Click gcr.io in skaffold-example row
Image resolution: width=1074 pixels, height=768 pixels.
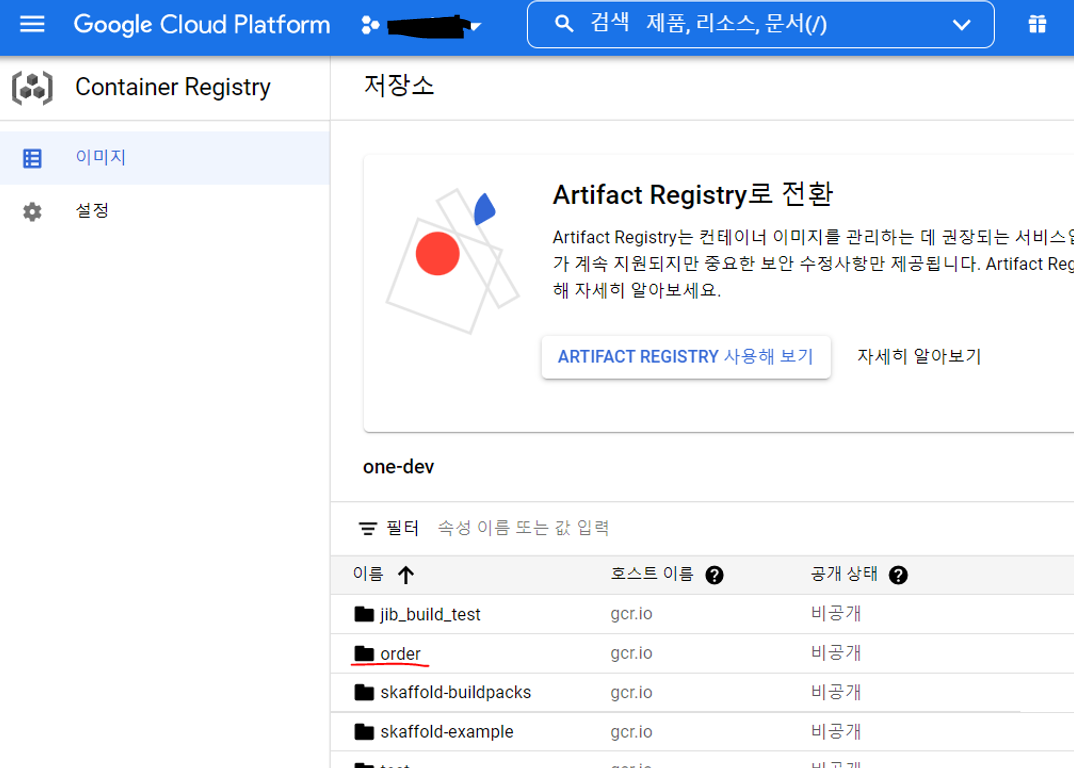[x=631, y=732]
